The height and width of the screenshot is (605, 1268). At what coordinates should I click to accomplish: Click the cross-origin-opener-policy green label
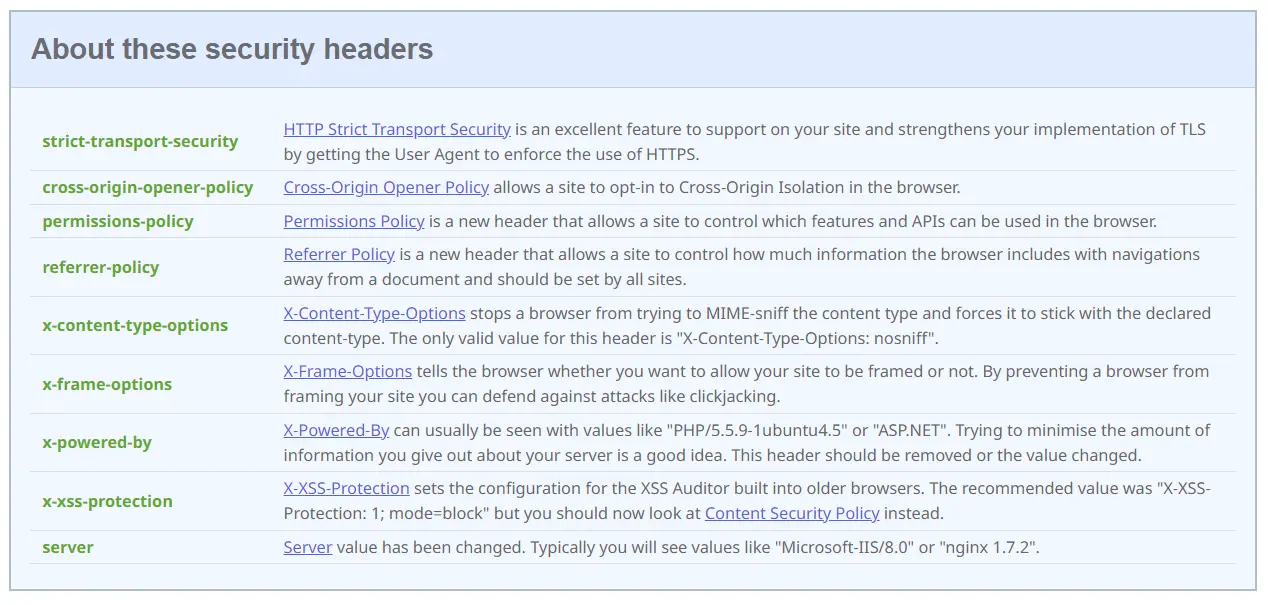point(148,188)
